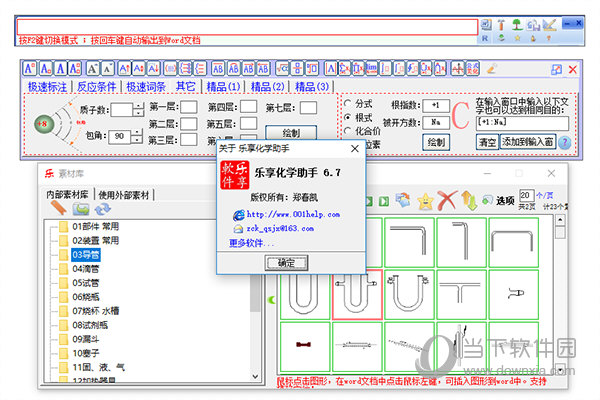Click folder tree scrollbar down arrow
600x400 pixels.
coord(255,377)
